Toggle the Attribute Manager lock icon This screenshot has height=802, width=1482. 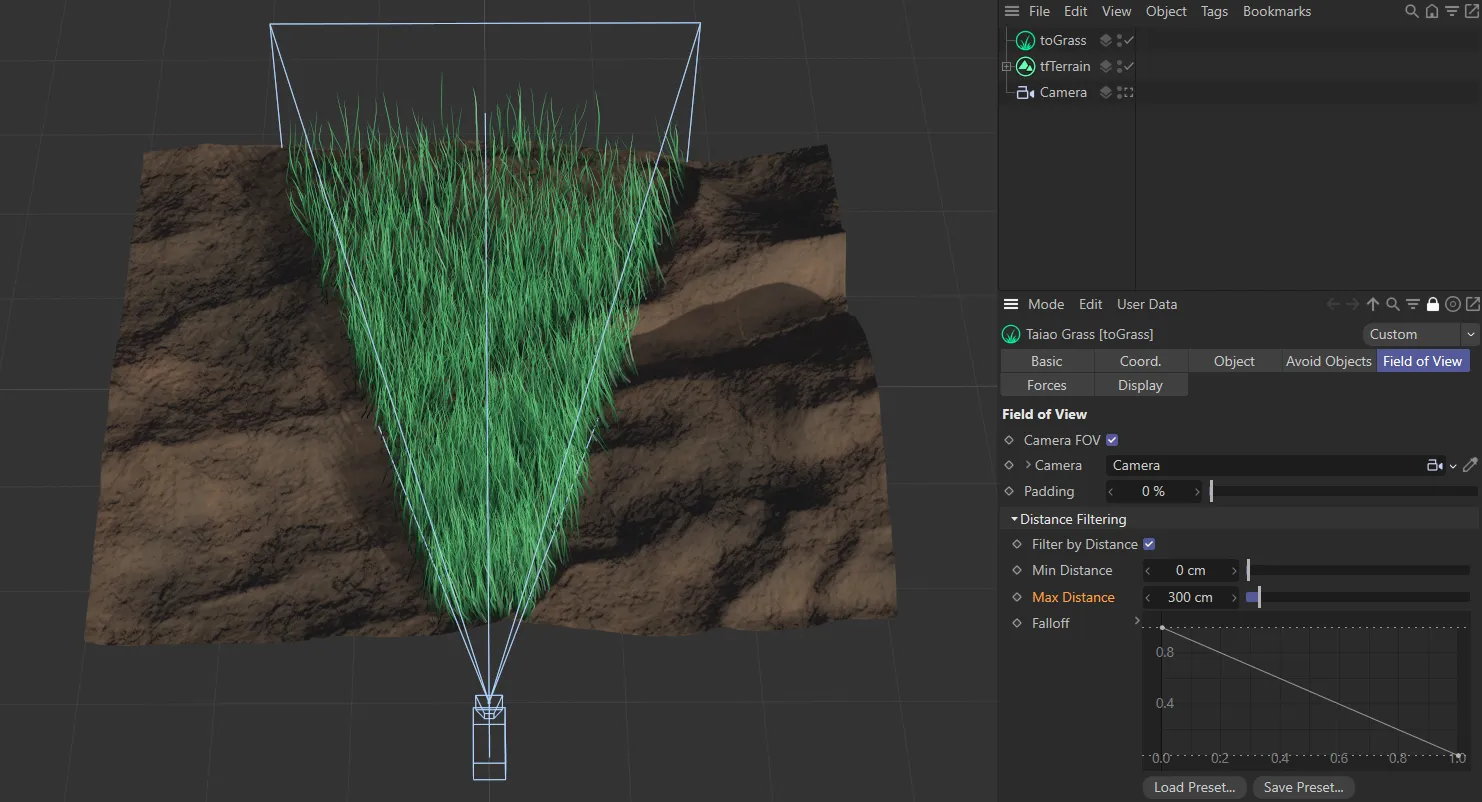[1433, 305]
